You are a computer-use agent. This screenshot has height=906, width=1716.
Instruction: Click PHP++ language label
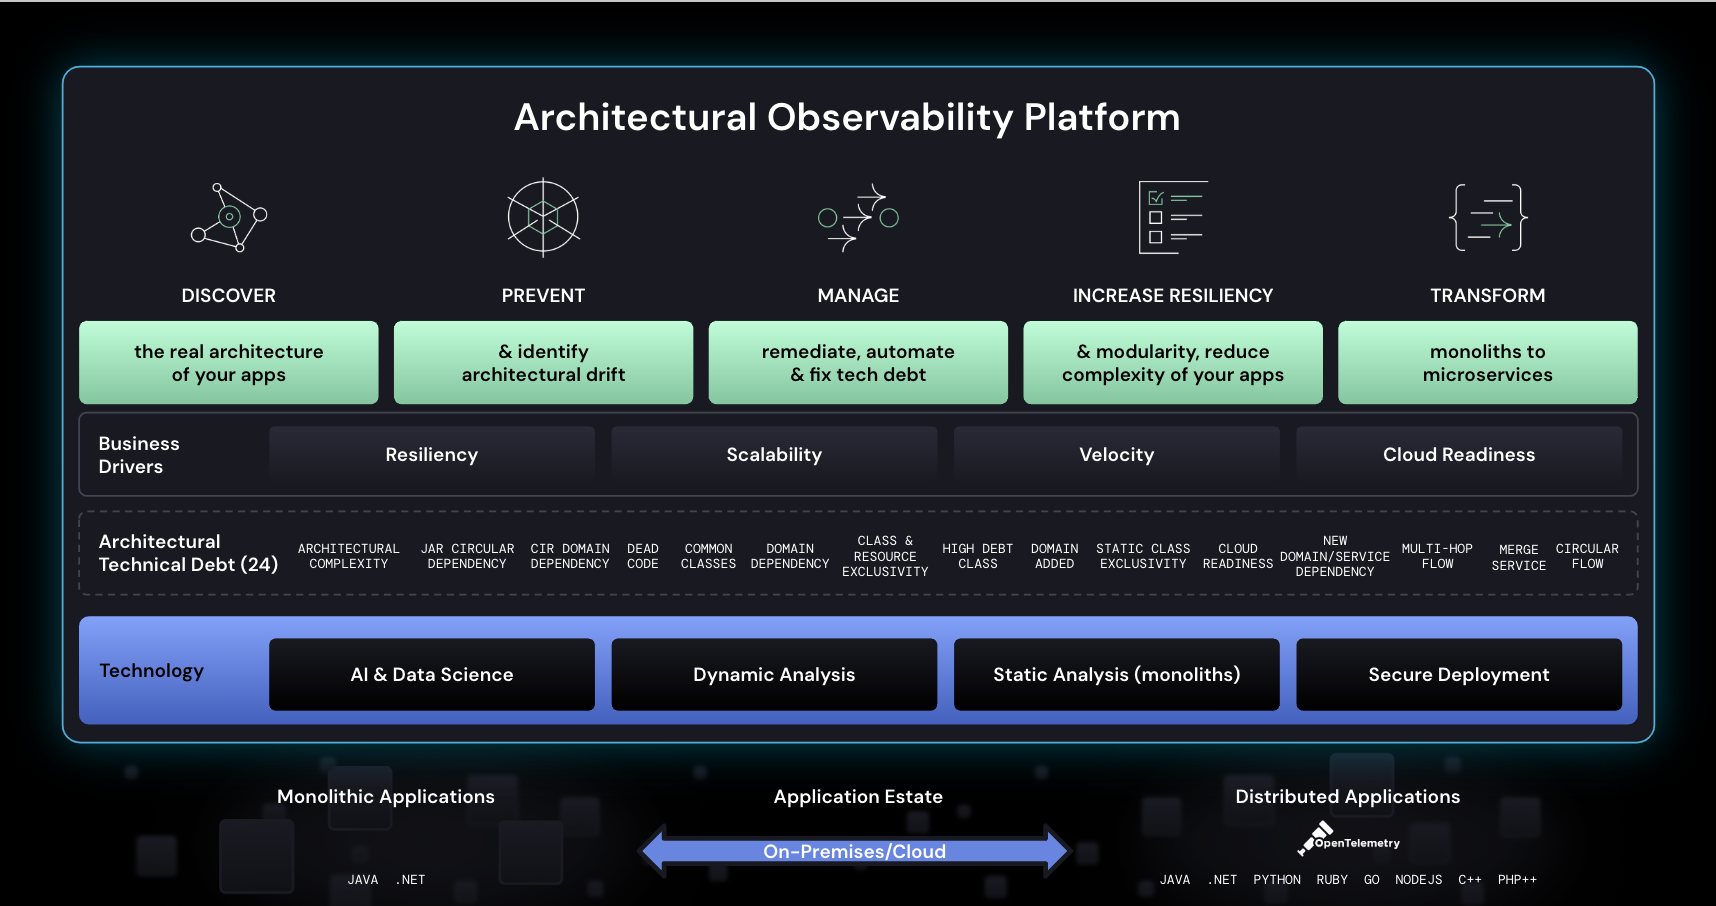click(1517, 880)
